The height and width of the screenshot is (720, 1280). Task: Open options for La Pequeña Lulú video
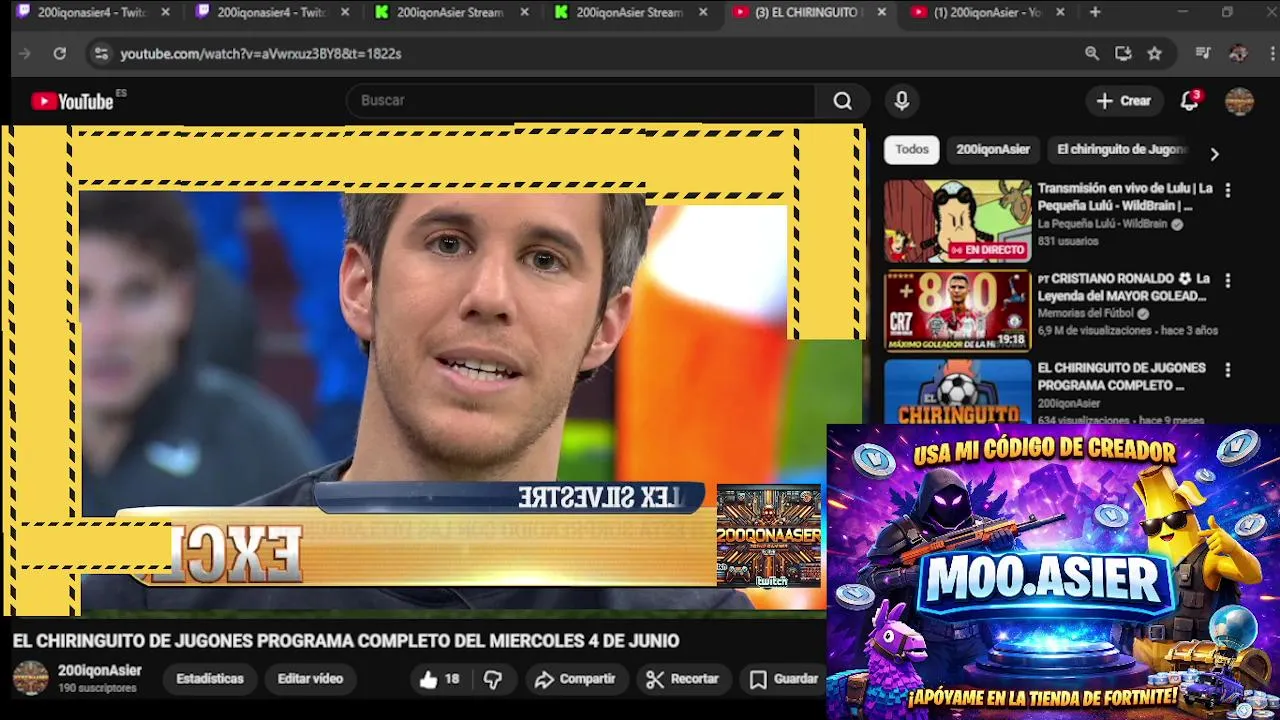(x=1228, y=190)
